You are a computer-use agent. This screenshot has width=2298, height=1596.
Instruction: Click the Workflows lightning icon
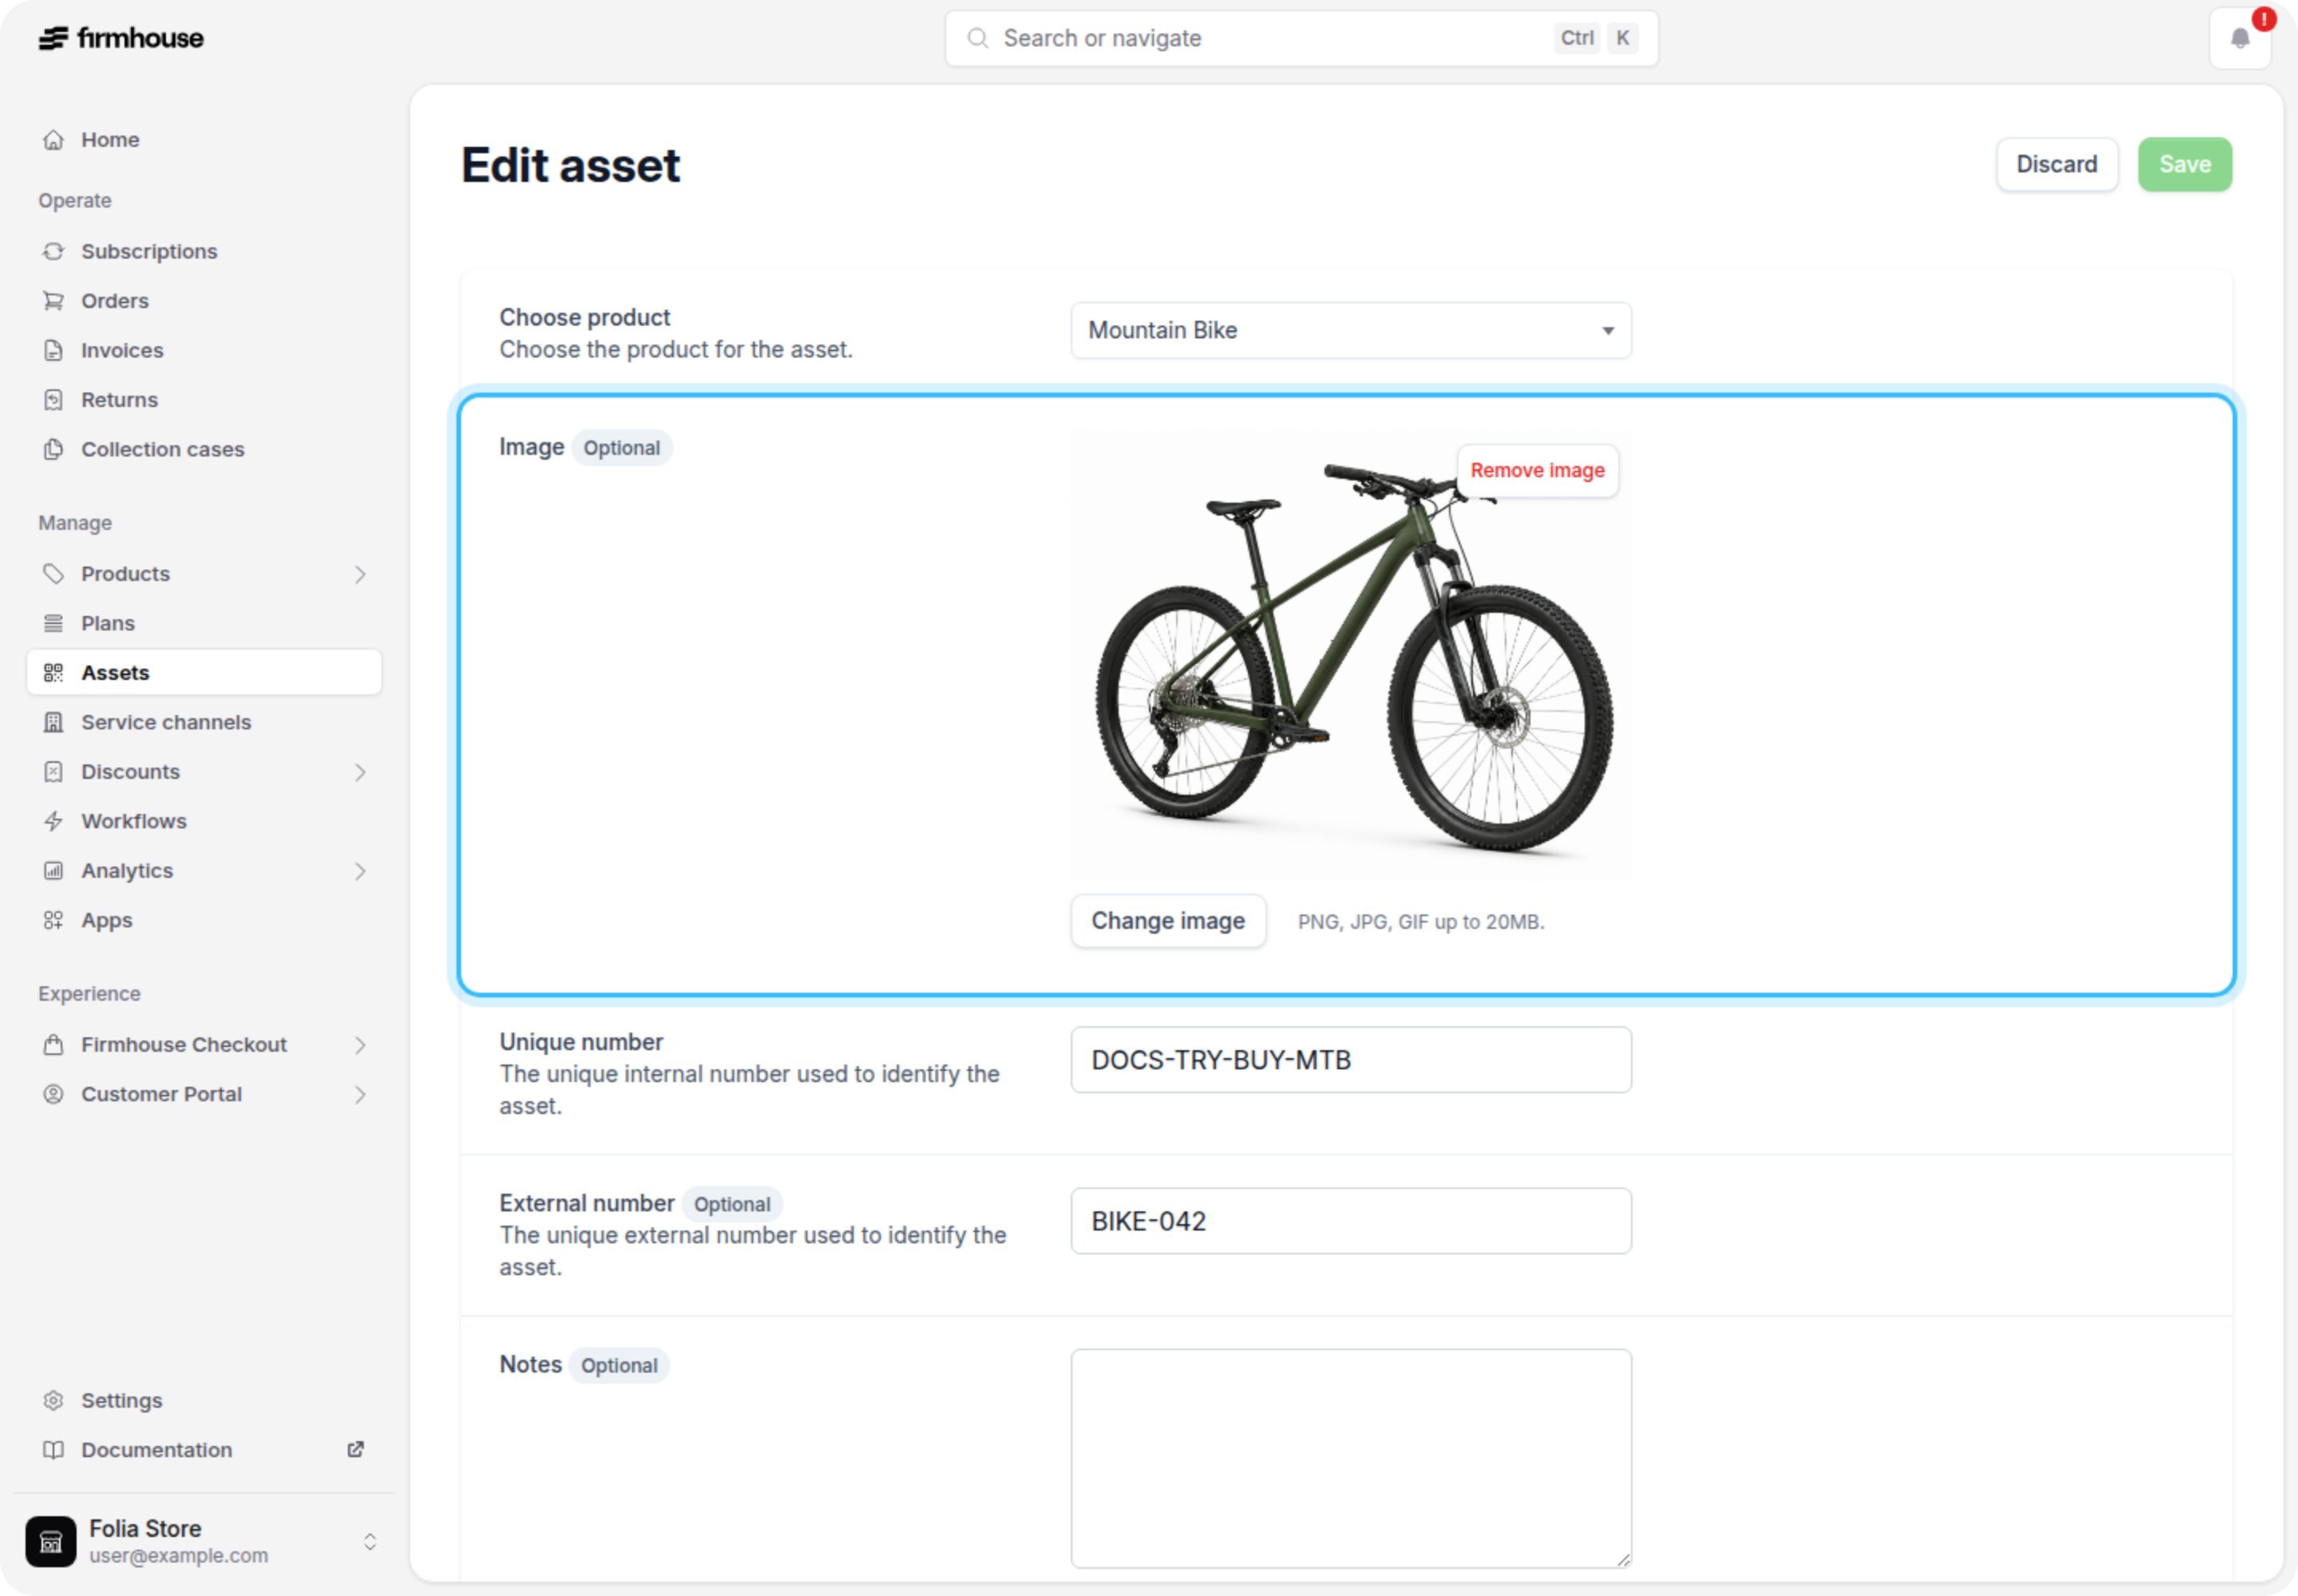point(53,821)
